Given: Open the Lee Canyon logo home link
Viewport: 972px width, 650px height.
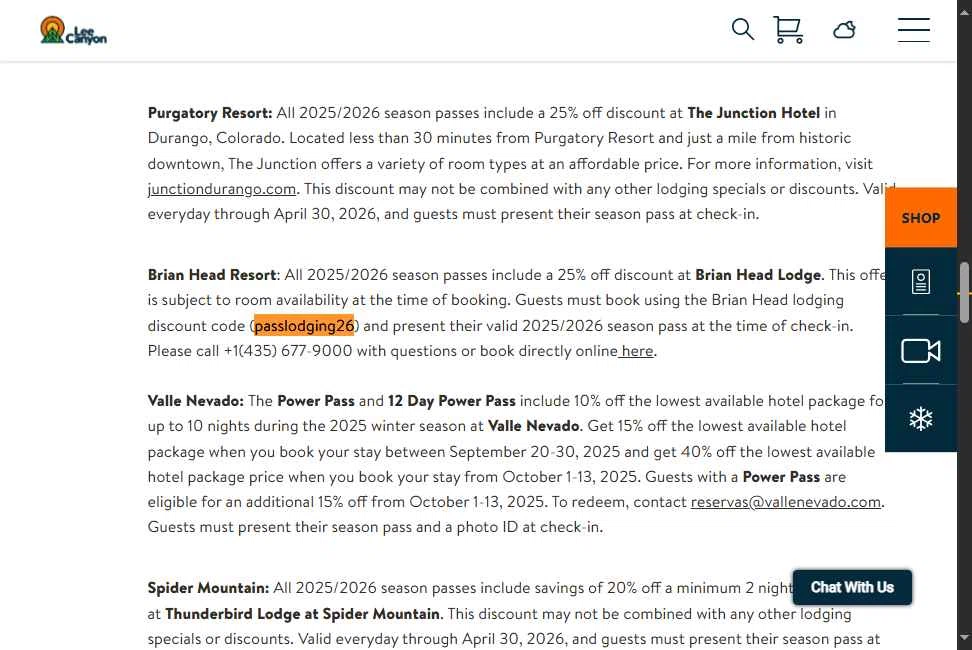Looking at the screenshot, I should pyautogui.click(x=73, y=30).
